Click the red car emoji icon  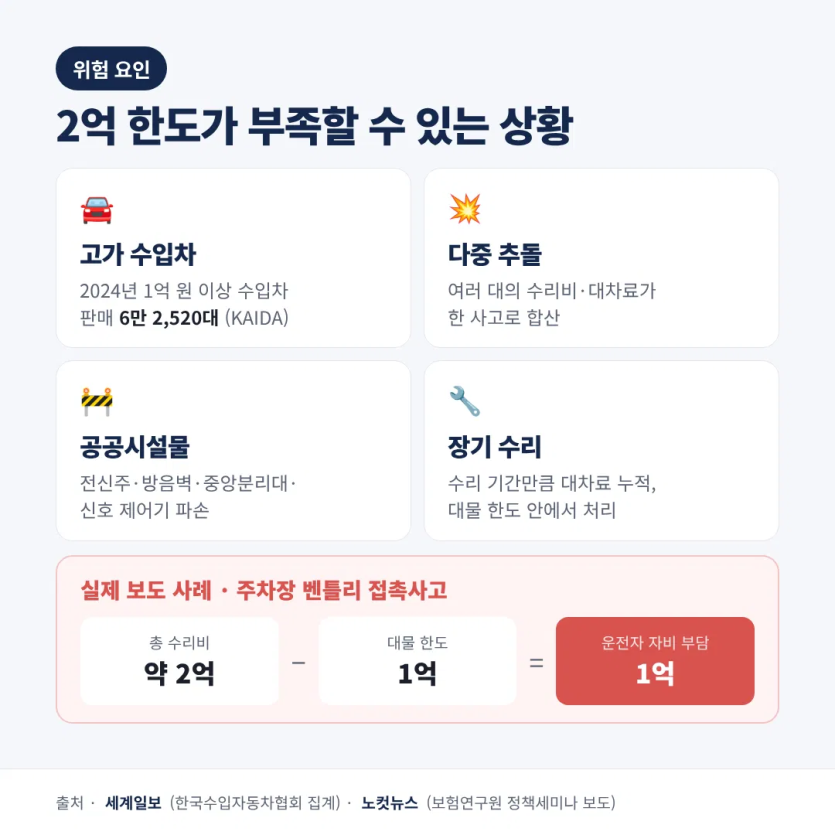[x=96, y=210]
